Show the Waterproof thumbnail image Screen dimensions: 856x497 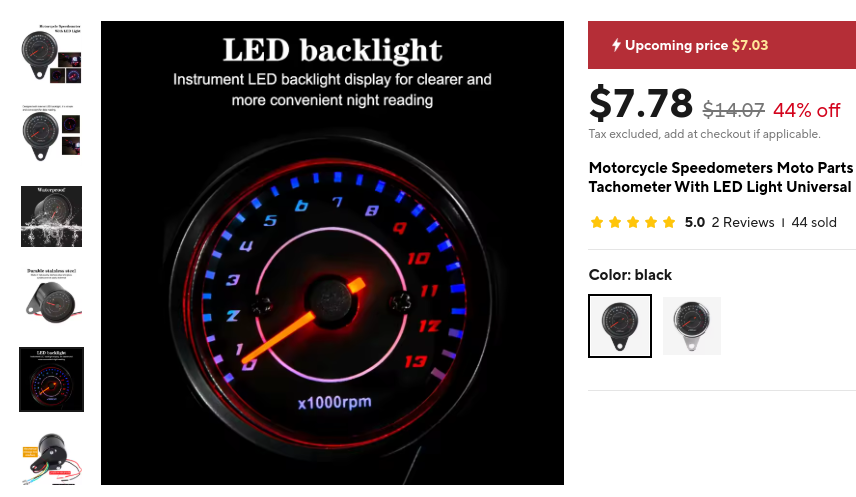tap(51, 216)
